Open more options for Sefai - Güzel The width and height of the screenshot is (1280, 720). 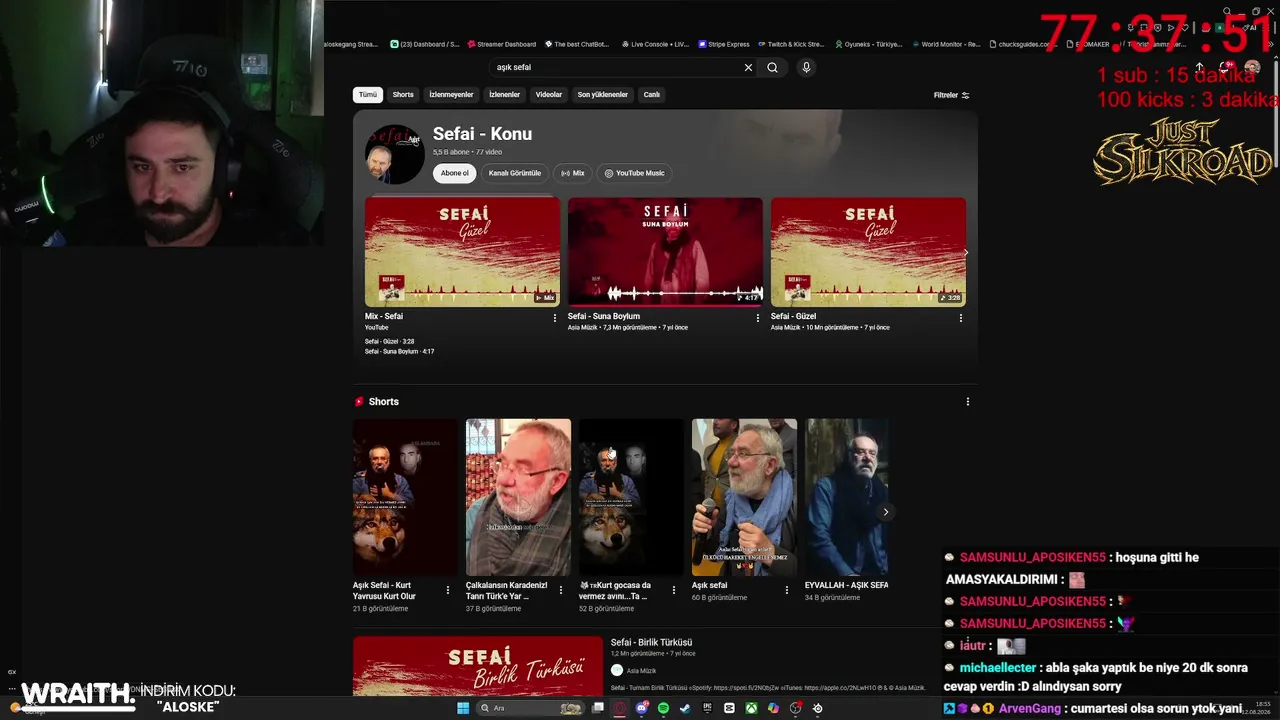(961, 318)
